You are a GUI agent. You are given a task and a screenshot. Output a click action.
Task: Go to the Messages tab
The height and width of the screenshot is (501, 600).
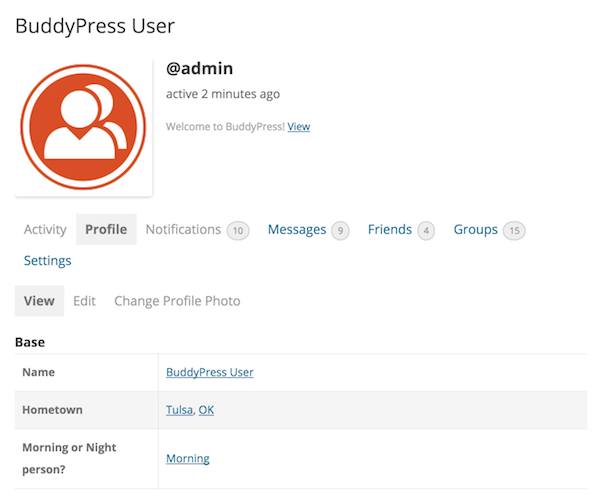coord(297,230)
